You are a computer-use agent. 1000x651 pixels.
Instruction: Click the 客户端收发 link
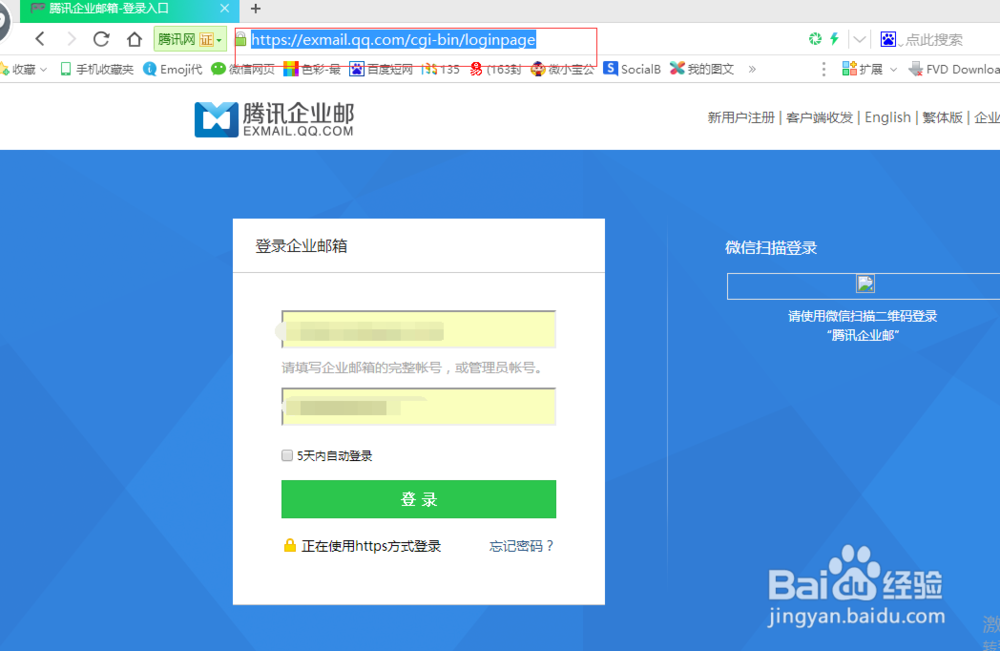pyautogui.click(x=820, y=117)
